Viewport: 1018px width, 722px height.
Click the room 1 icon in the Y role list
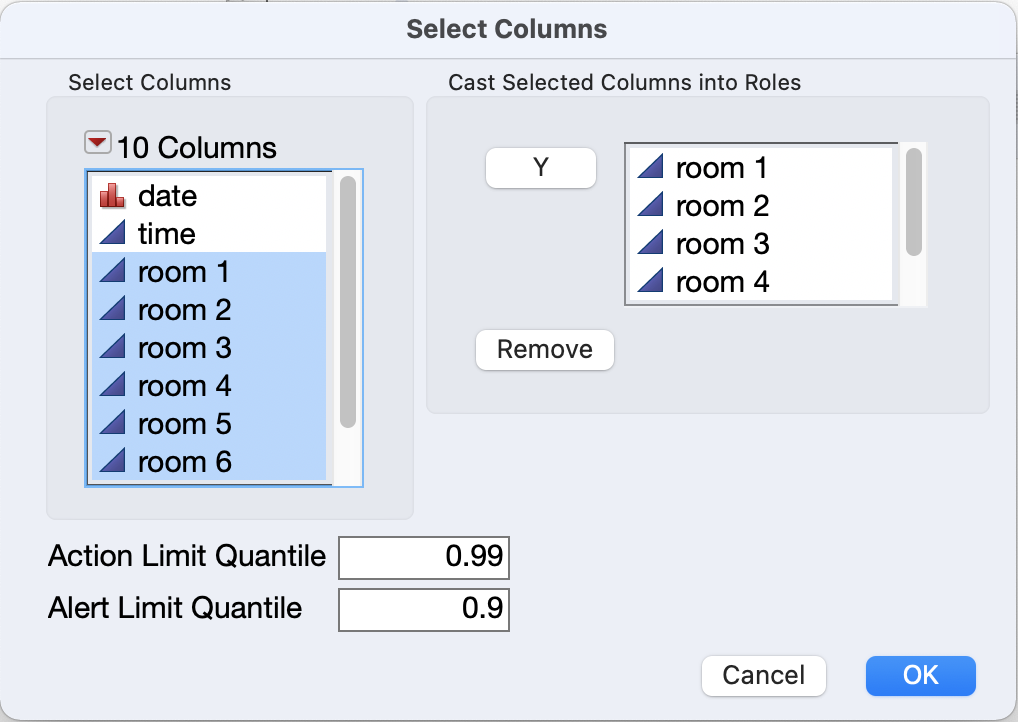(651, 168)
